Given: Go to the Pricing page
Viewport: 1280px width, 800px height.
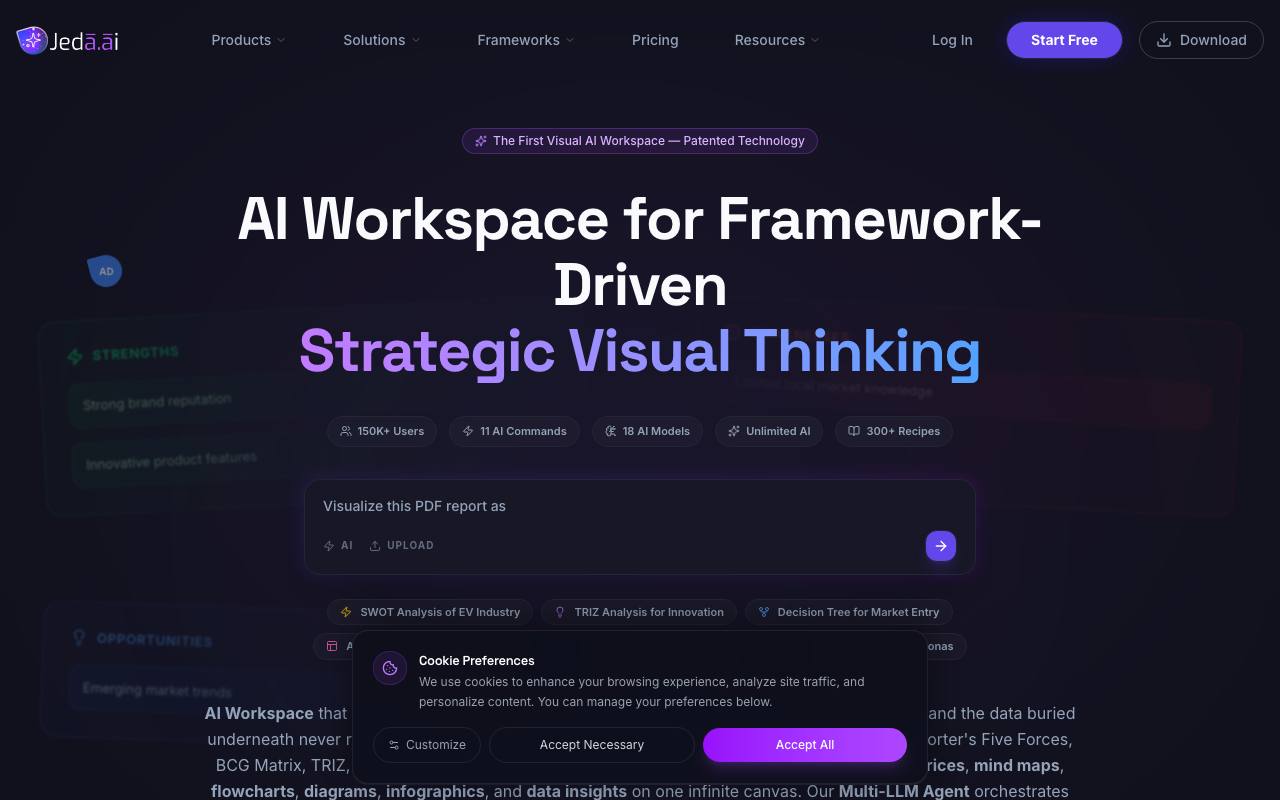Looking at the screenshot, I should (x=655, y=40).
